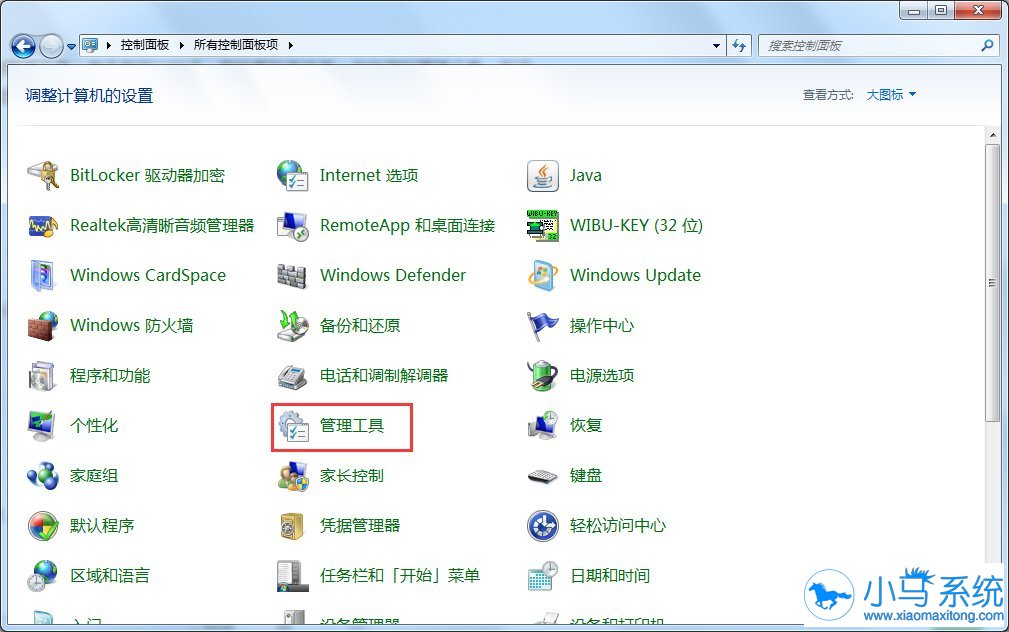The height and width of the screenshot is (632, 1009).
Task: Open the recent pages dropdown beside Forward
Action: [x=71, y=46]
